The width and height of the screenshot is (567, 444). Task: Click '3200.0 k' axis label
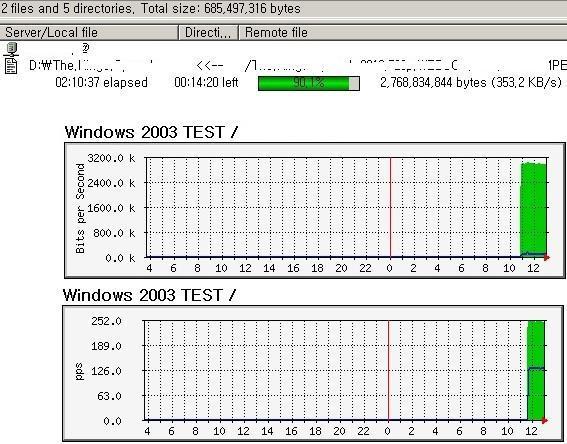point(111,158)
